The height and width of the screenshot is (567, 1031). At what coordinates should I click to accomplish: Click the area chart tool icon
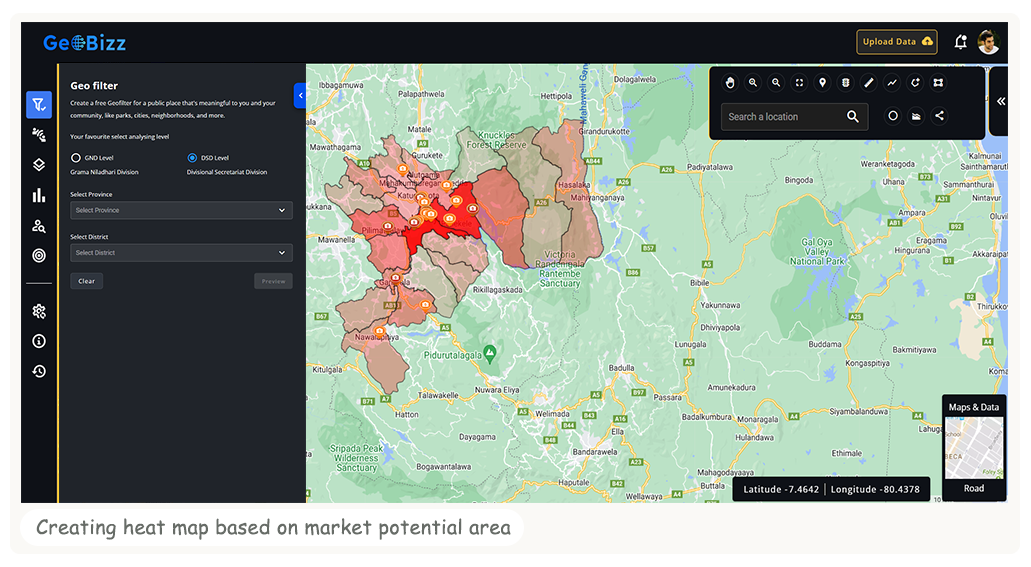coord(916,116)
